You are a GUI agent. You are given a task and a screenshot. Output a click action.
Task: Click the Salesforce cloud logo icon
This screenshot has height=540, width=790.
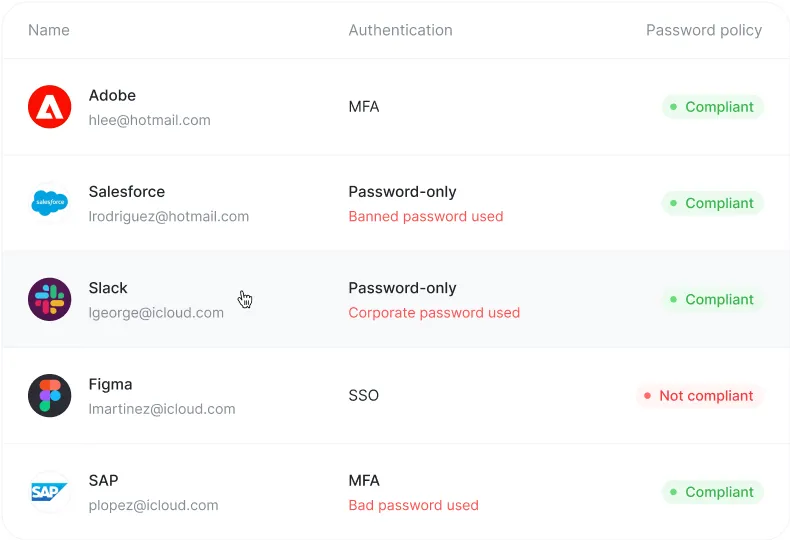[x=49, y=203]
